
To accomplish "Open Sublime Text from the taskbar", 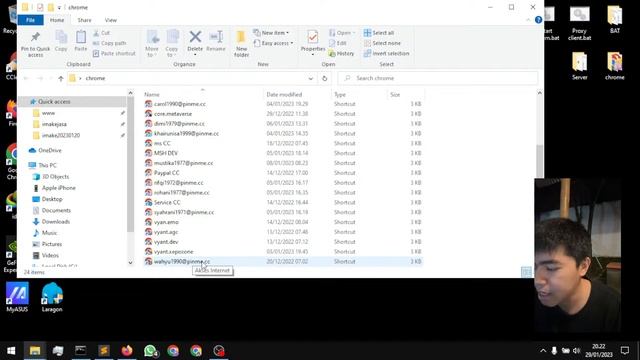I will pyautogui.click(x=104, y=351).
